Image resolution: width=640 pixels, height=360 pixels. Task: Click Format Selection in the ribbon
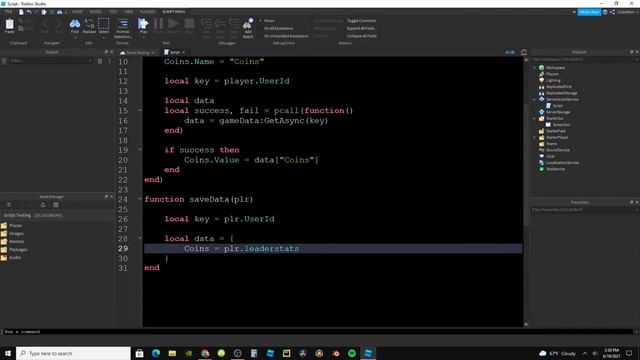(122, 28)
